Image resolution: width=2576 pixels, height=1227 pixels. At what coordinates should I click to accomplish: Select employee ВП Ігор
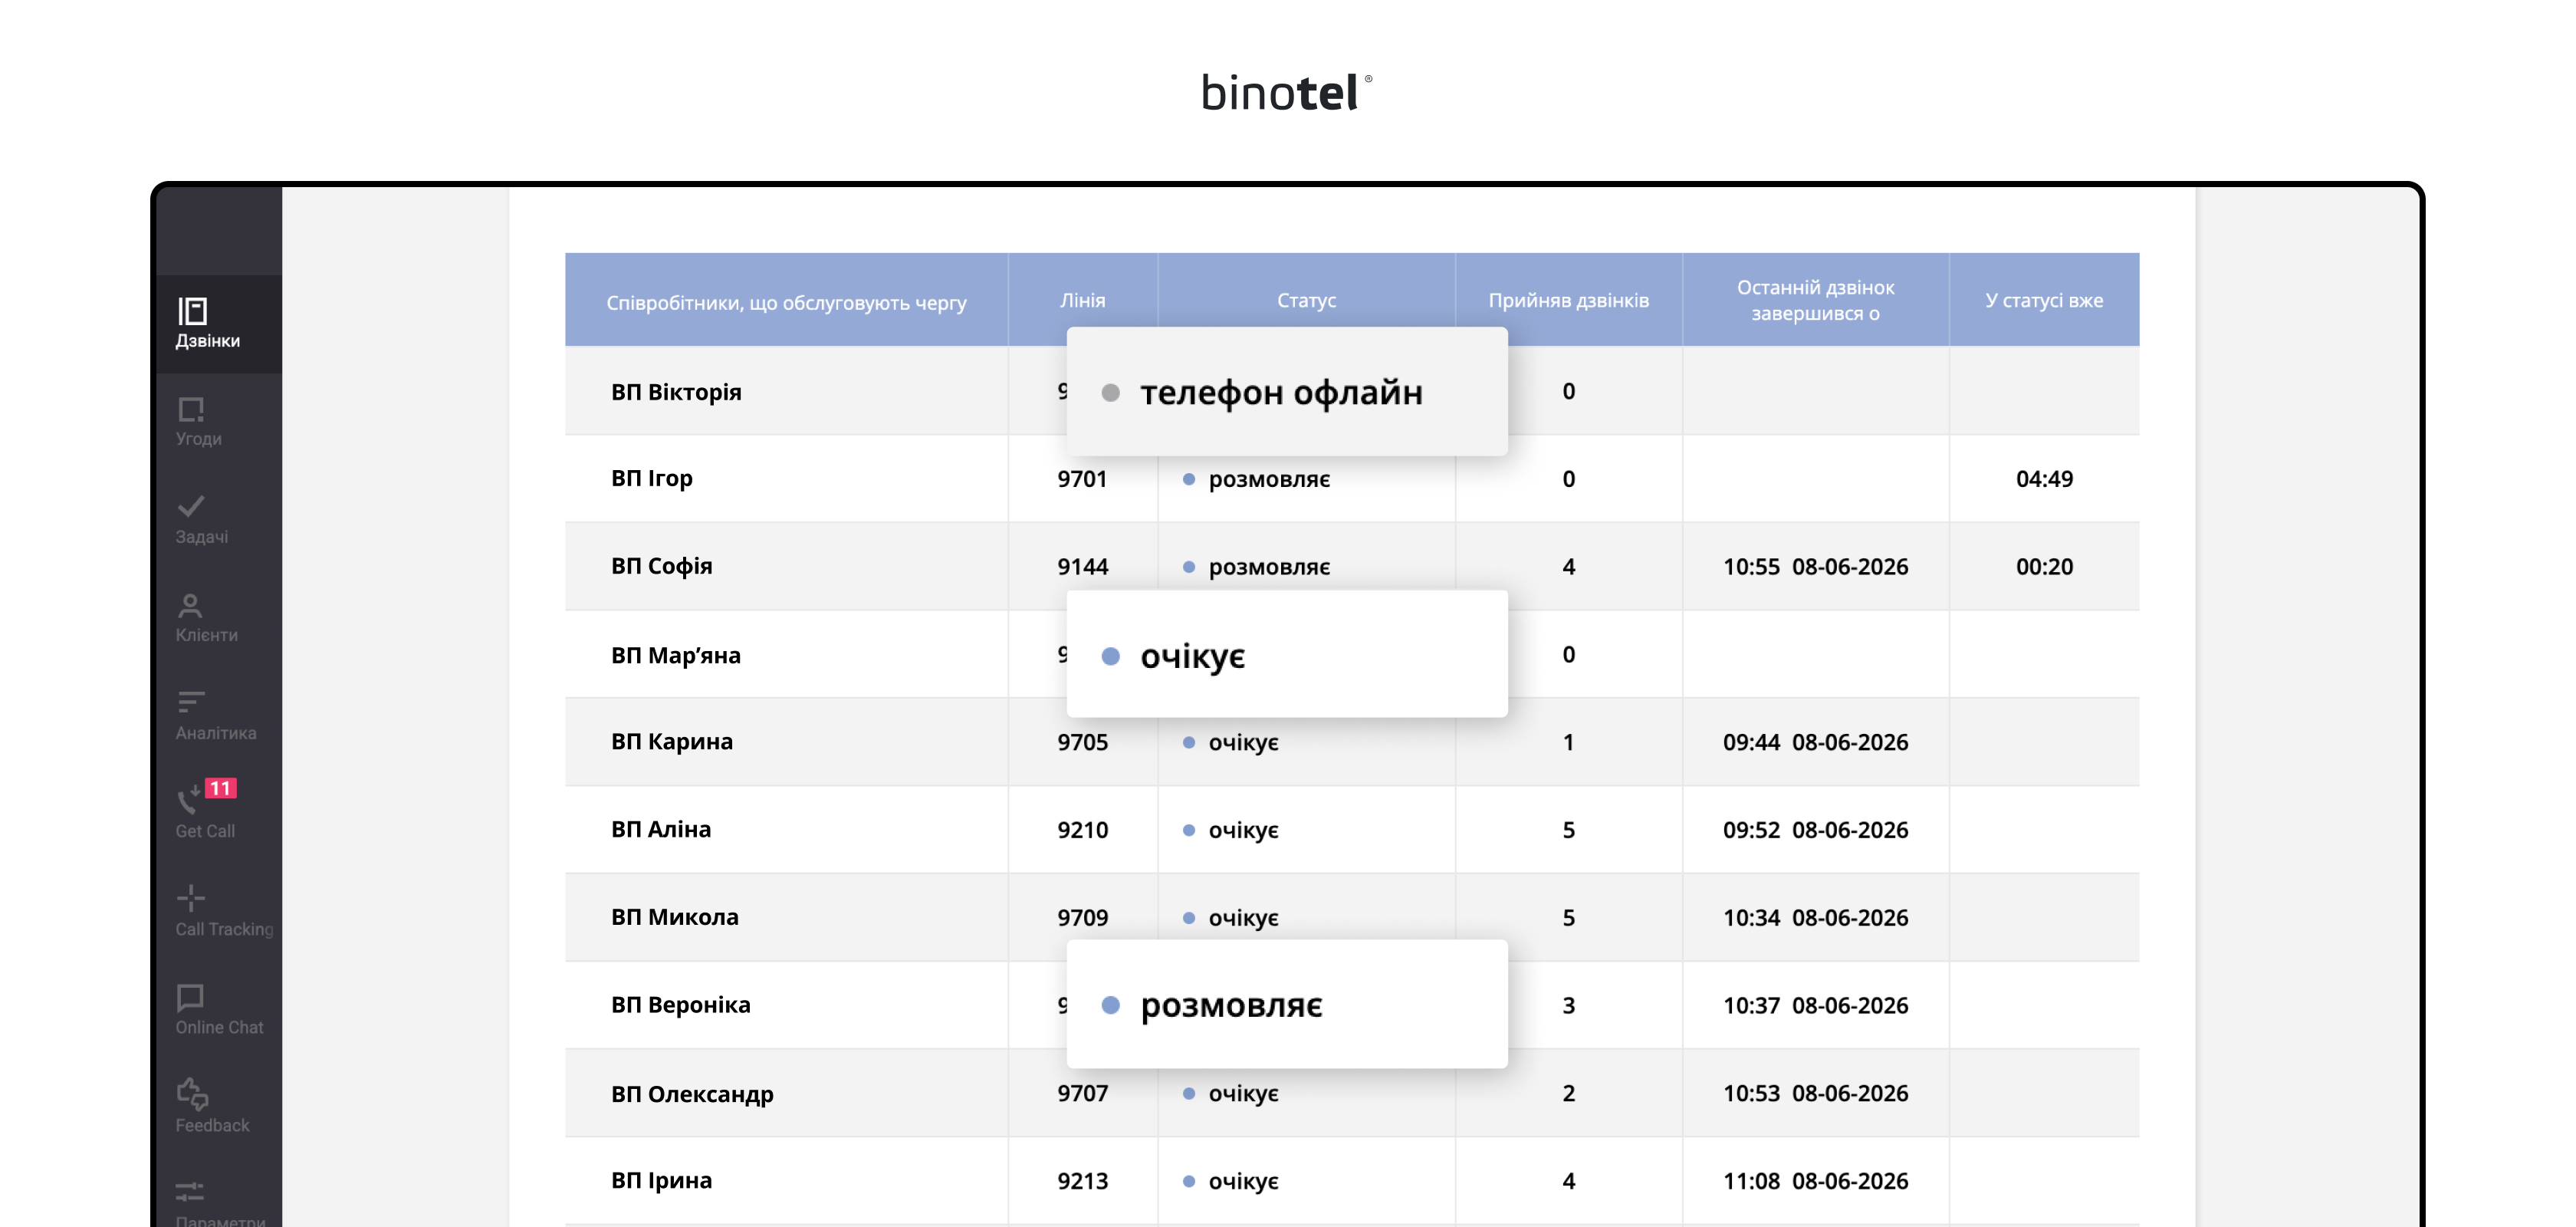(652, 479)
